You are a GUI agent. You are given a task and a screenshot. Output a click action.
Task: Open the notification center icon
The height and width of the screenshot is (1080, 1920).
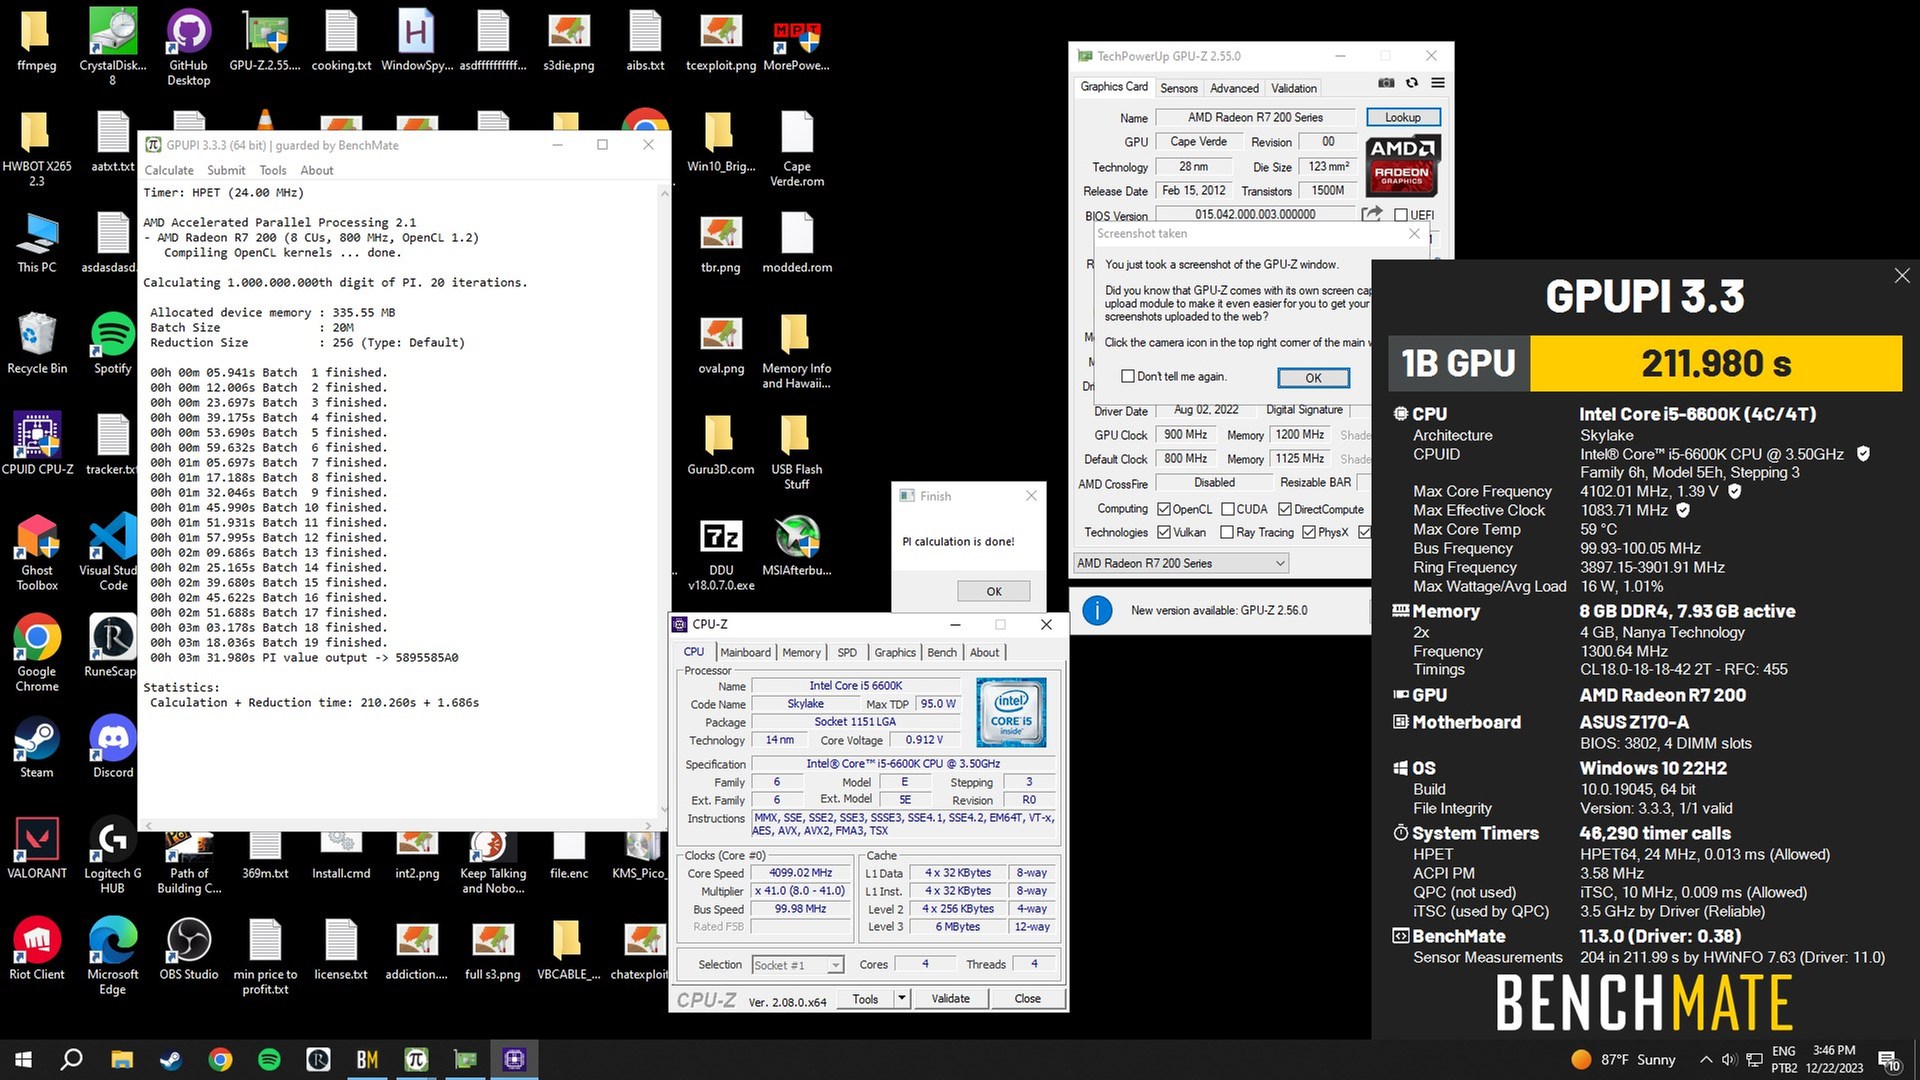pyautogui.click(x=1889, y=1059)
